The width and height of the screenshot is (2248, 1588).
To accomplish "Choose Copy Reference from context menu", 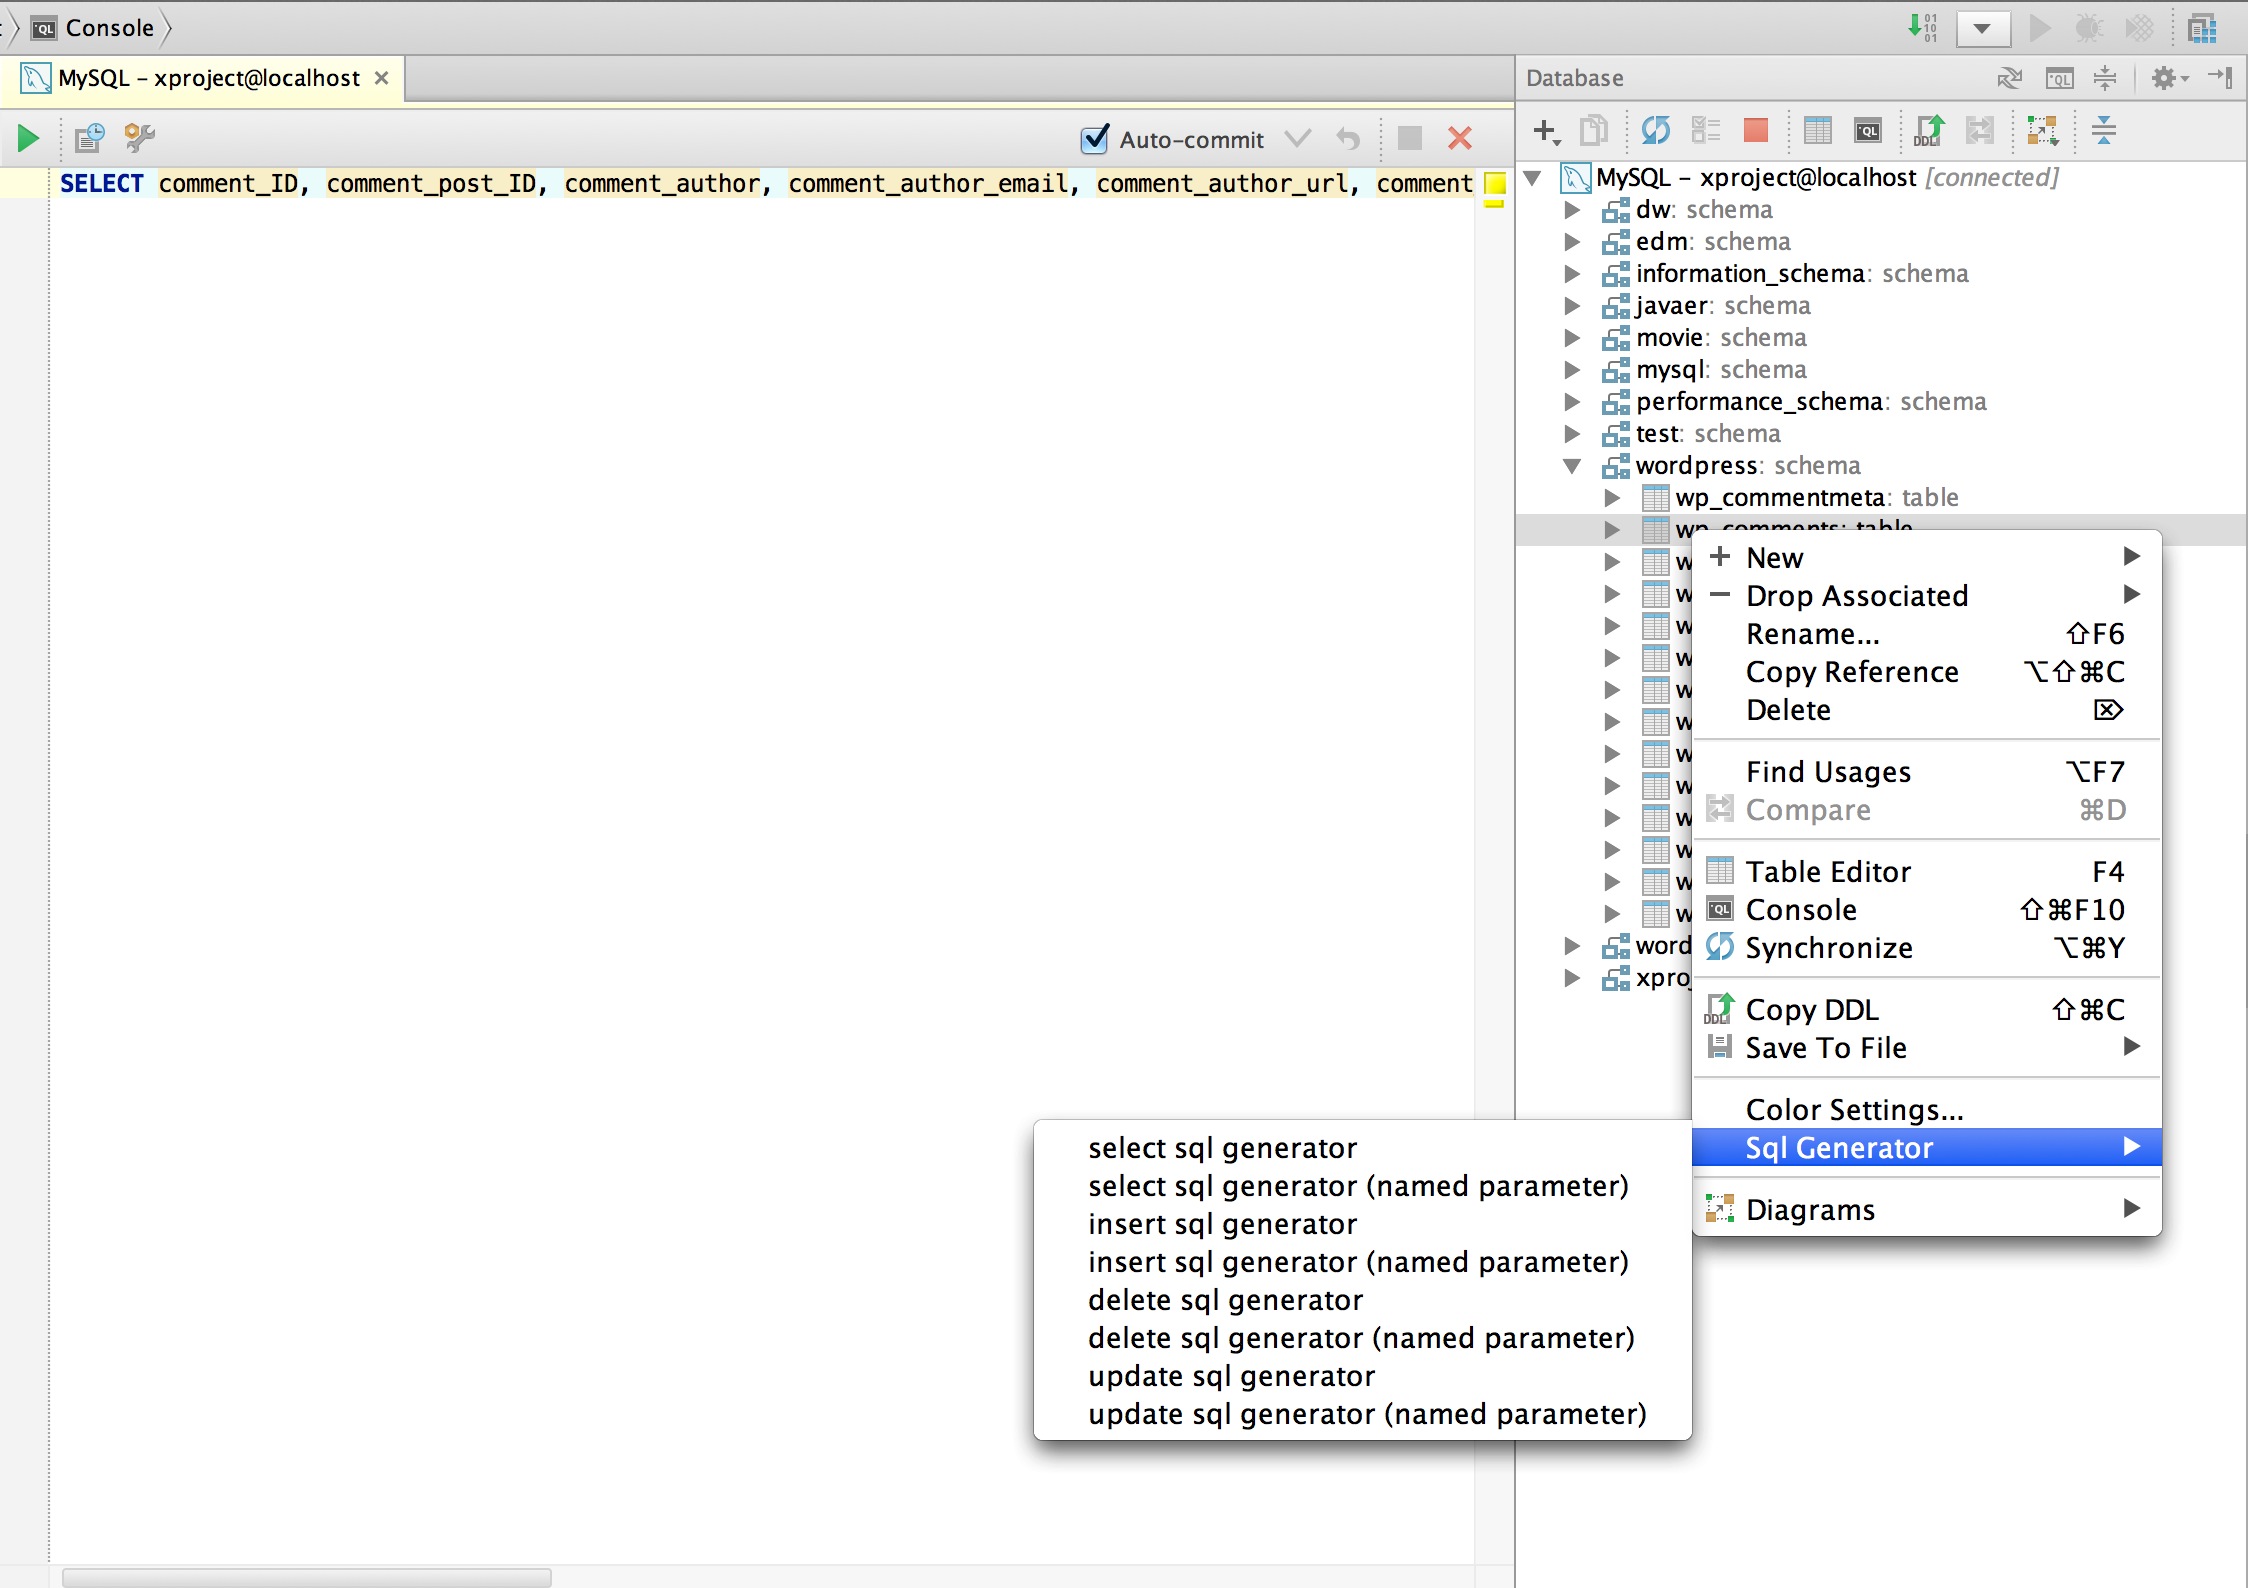I will [x=1851, y=672].
